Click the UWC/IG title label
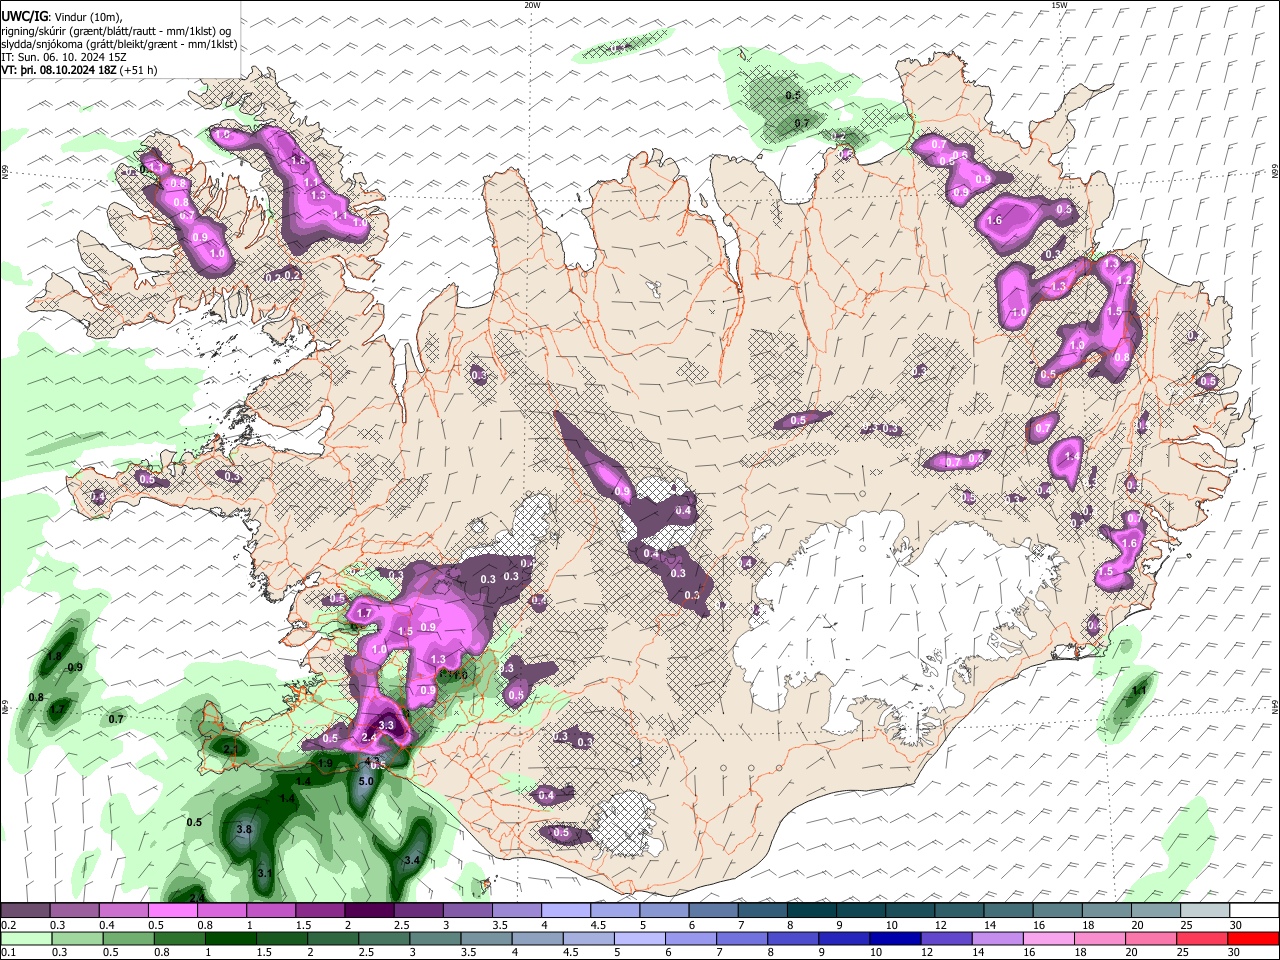This screenshot has height=960, width=1280. (24, 17)
